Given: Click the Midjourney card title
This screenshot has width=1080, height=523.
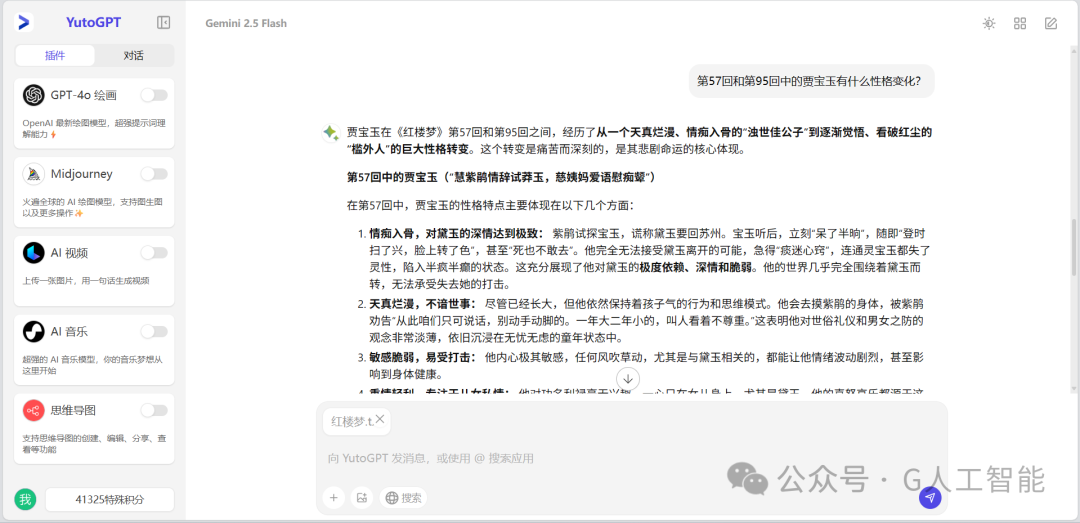Looking at the screenshot, I should point(81,174).
